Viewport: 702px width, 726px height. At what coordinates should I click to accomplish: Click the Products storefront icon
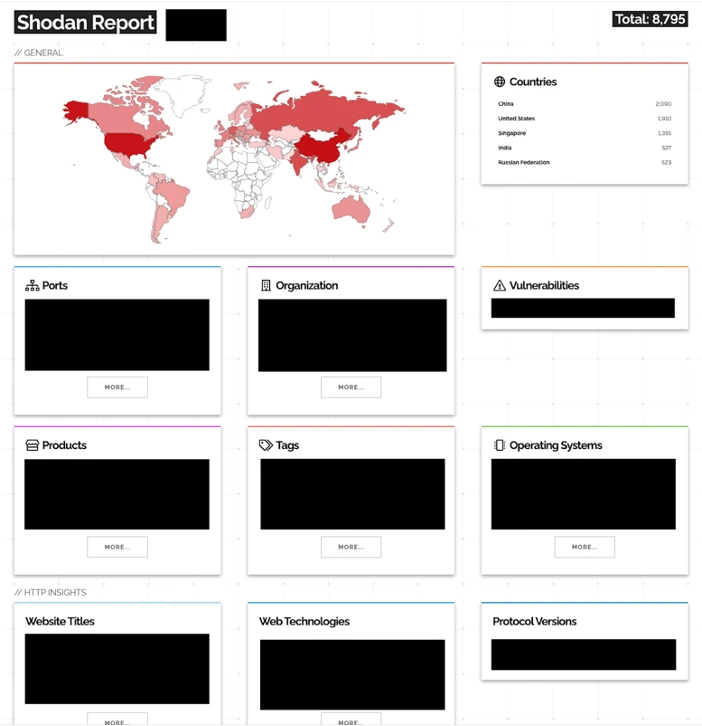32,445
